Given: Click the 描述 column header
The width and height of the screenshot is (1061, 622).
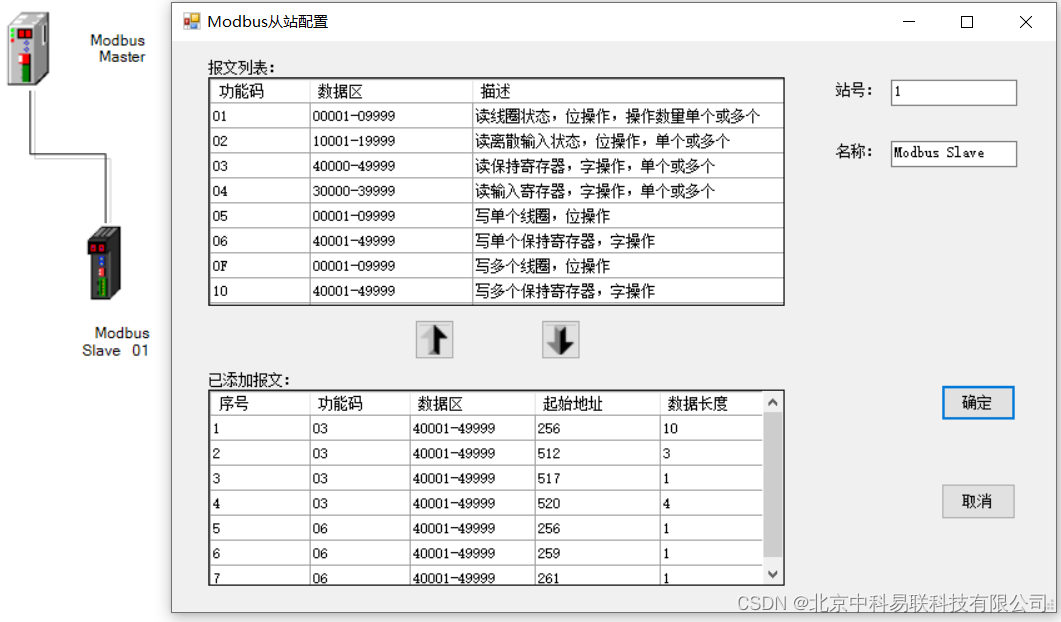Looking at the screenshot, I should (628, 91).
